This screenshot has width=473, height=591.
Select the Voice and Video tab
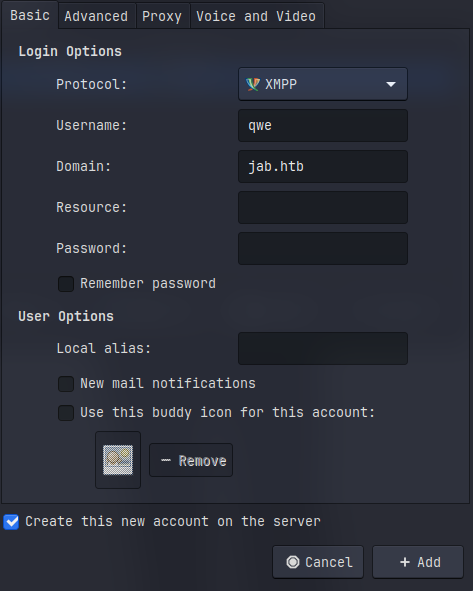[x=256, y=16]
